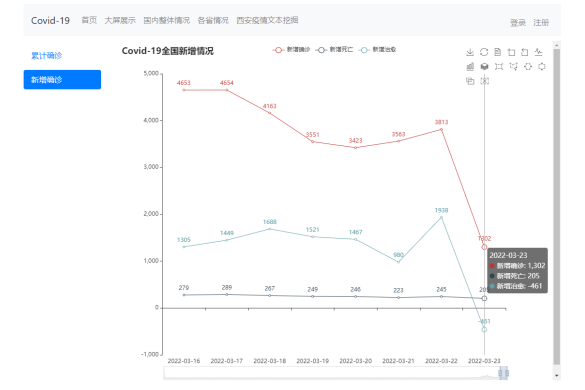Save the chart as image via download icon
The width and height of the screenshot is (585, 390).
click(x=470, y=52)
